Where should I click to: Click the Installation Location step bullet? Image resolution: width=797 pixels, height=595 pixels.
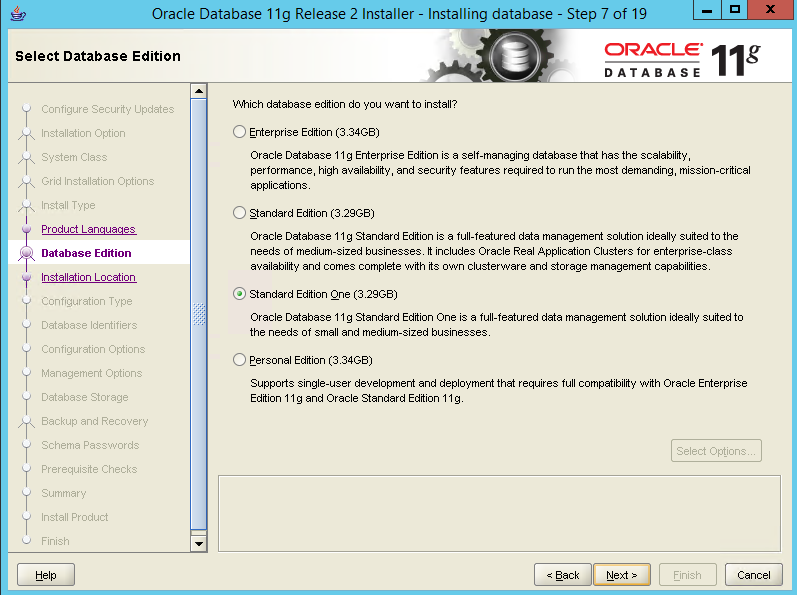coord(26,277)
